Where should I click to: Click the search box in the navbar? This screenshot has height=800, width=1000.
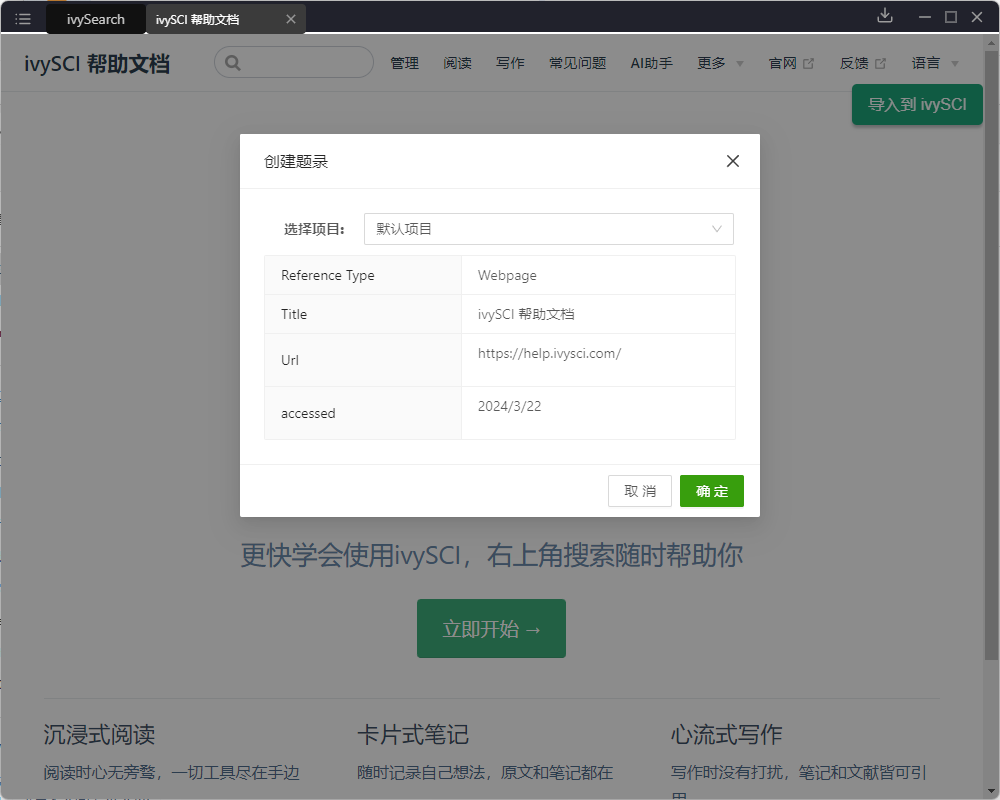tap(294, 63)
